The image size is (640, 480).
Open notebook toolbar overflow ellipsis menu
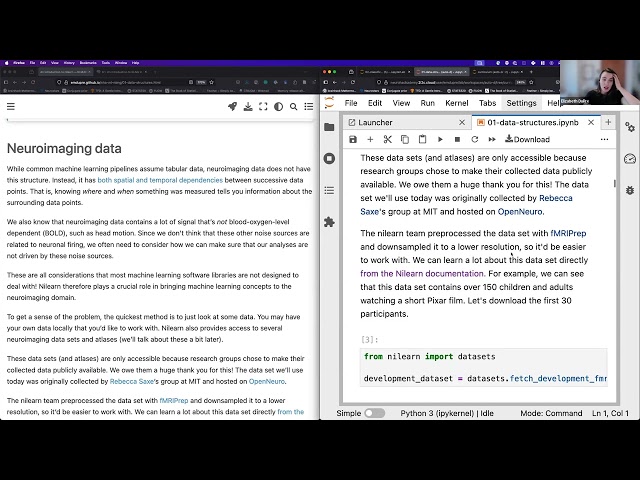coord(604,140)
